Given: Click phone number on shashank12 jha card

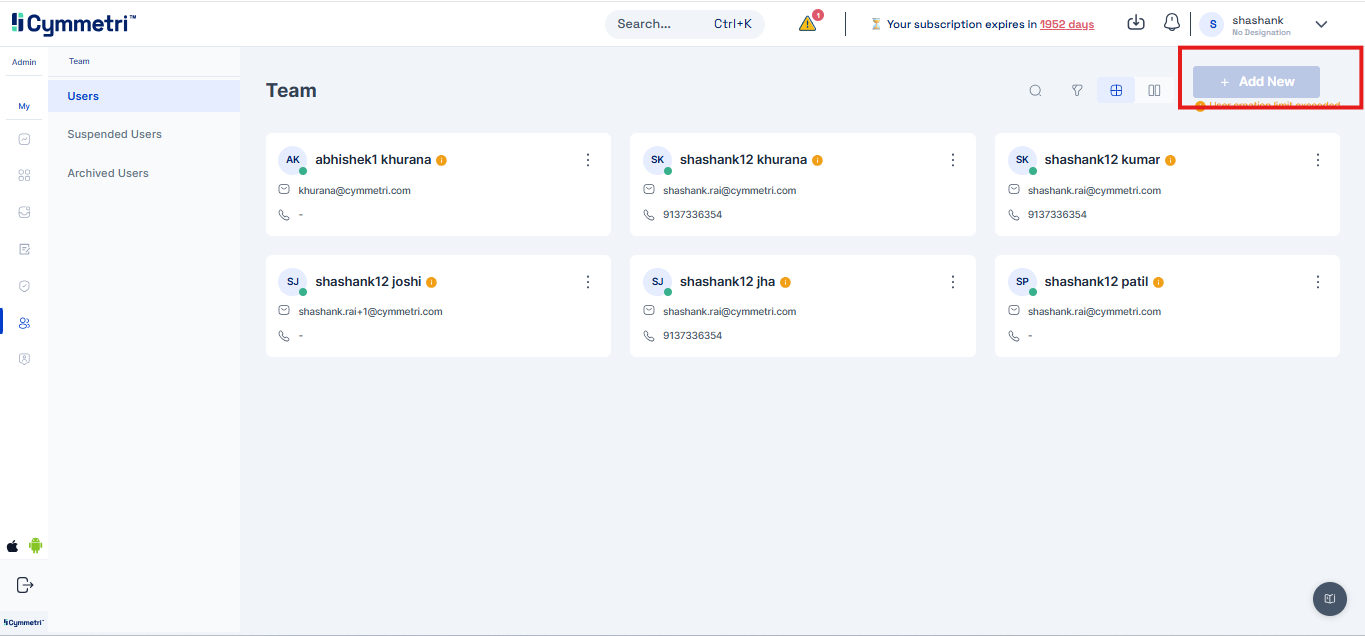Looking at the screenshot, I should click(x=692, y=336).
